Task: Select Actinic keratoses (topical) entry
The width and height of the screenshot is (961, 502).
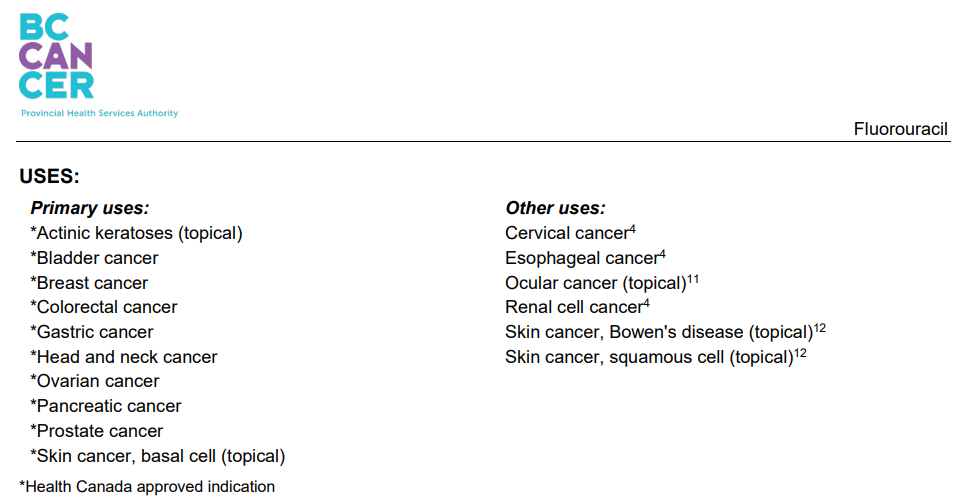Action: tap(137, 234)
